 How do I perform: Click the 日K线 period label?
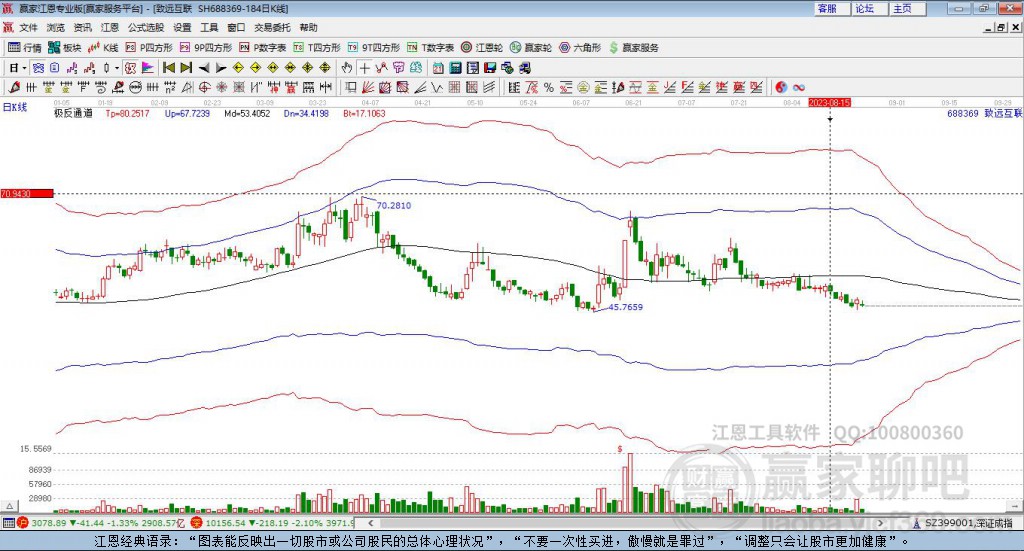coord(15,107)
